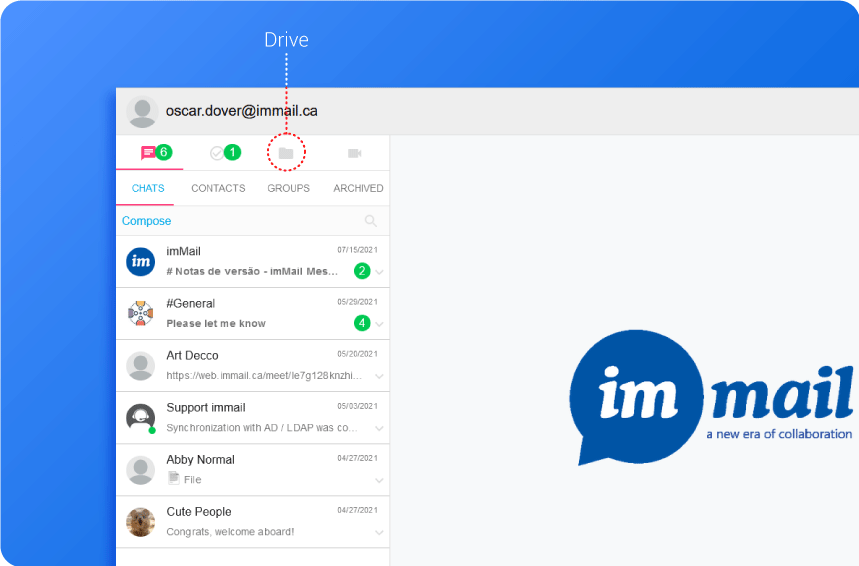Click 'Synchronization with AD / LDAP' preview
859x566 pixels.
pos(262,427)
